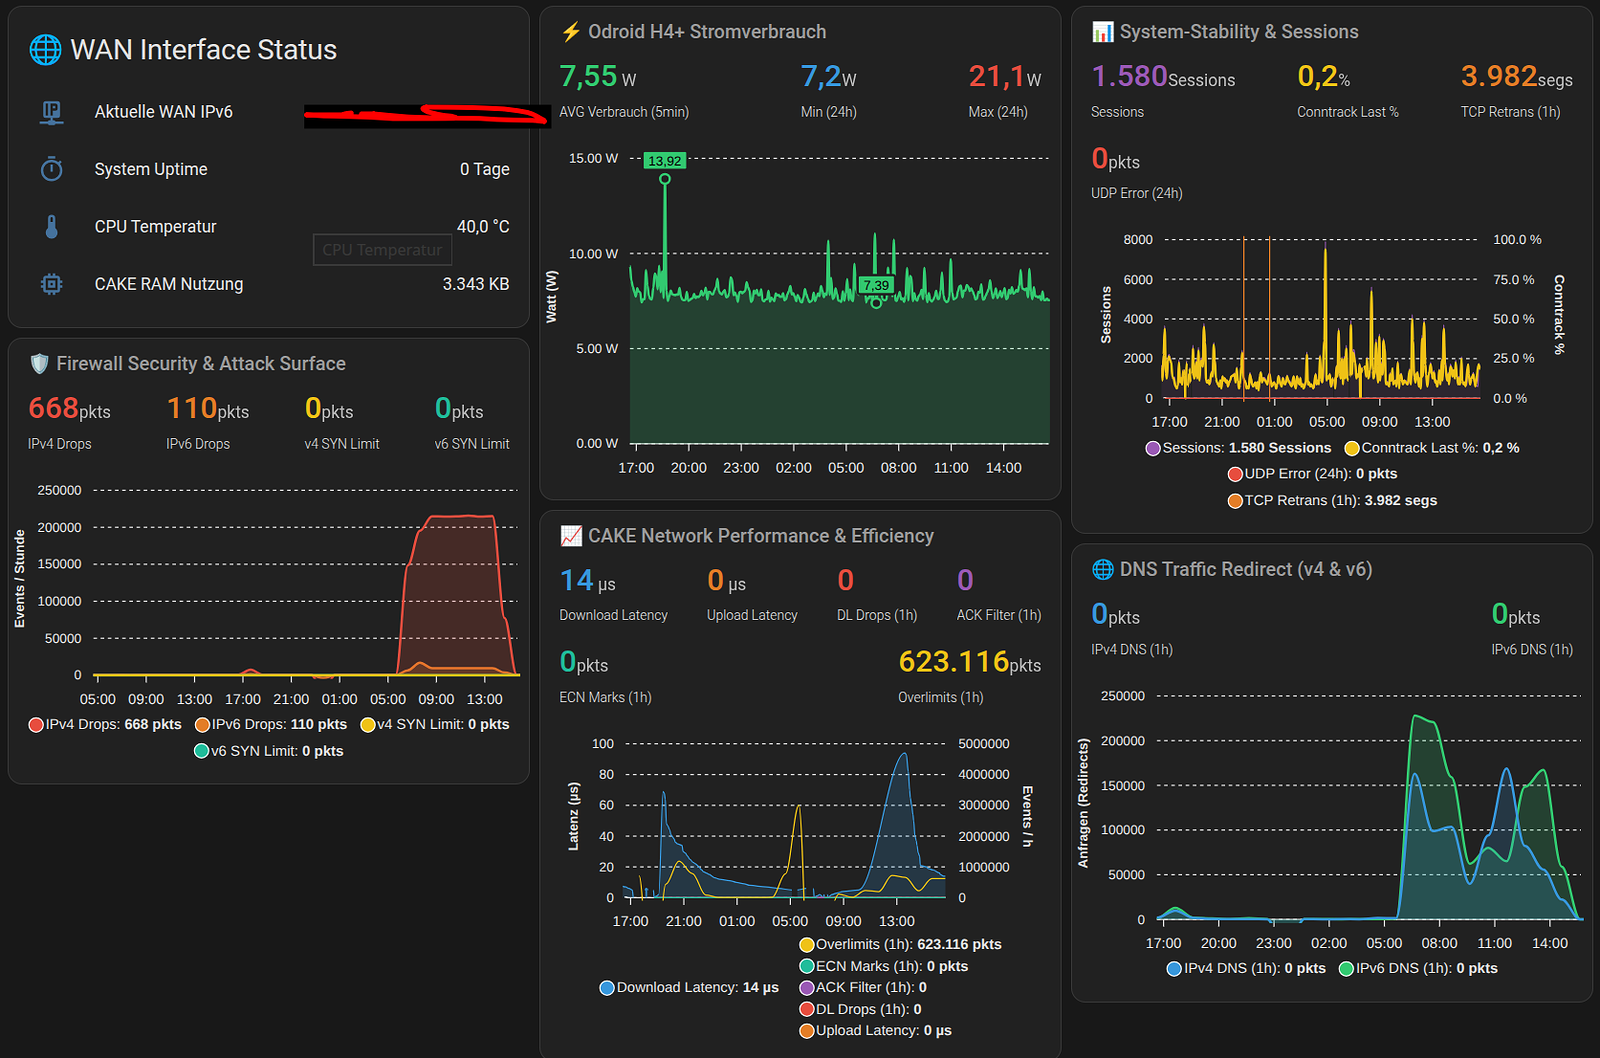This screenshot has height=1058, width=1600.
Task: Toggle Download Latency legend entry
Action: tap(689, 987)
